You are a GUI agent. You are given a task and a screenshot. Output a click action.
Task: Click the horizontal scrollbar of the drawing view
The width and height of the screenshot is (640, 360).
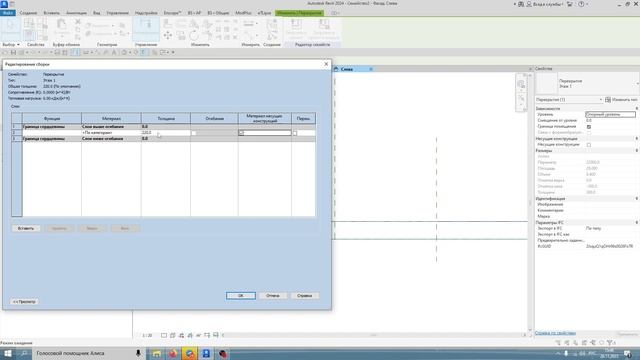click(373, 336)
